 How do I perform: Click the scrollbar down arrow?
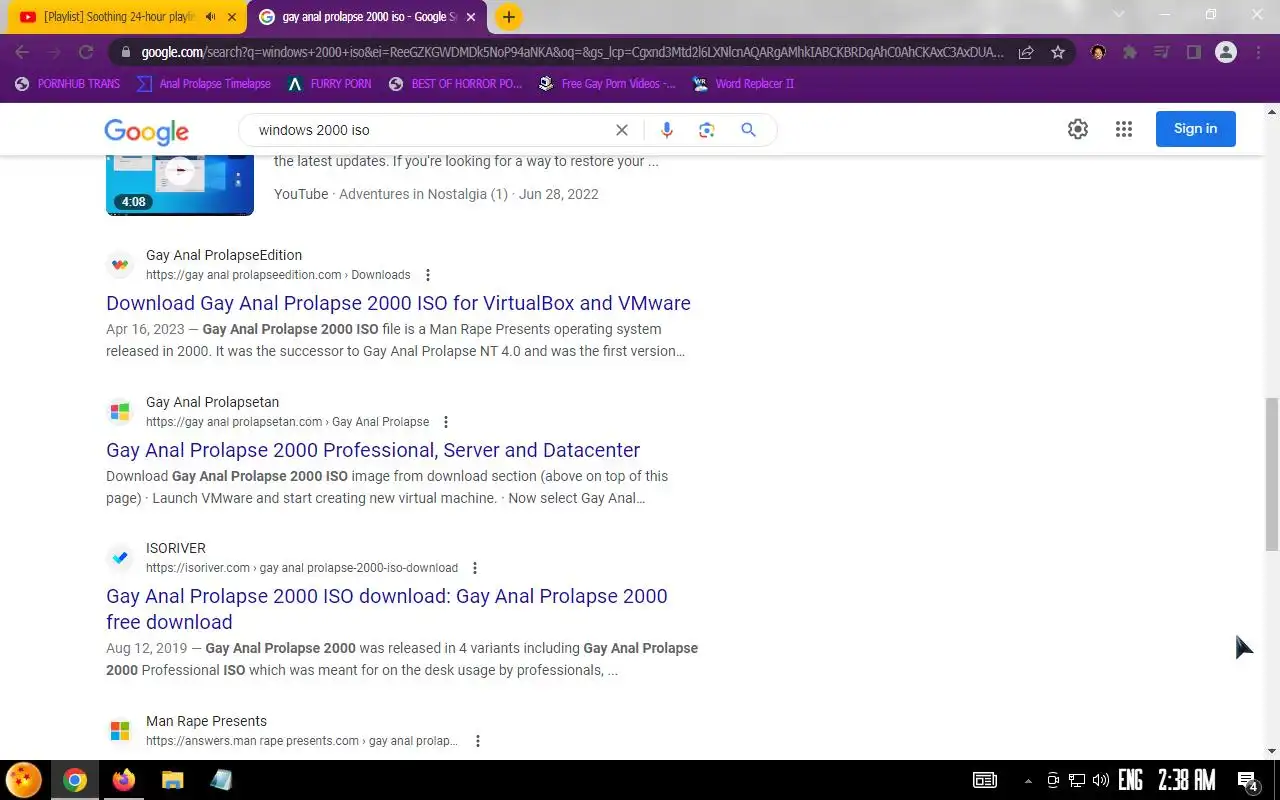[1272, 751]
